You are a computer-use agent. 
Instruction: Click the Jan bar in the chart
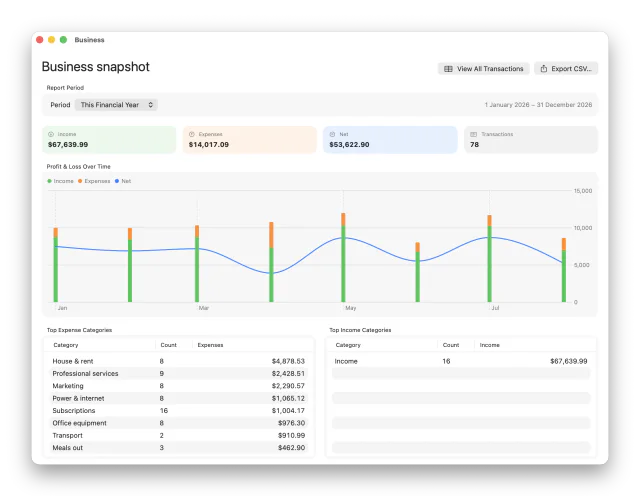pos(56,265)
